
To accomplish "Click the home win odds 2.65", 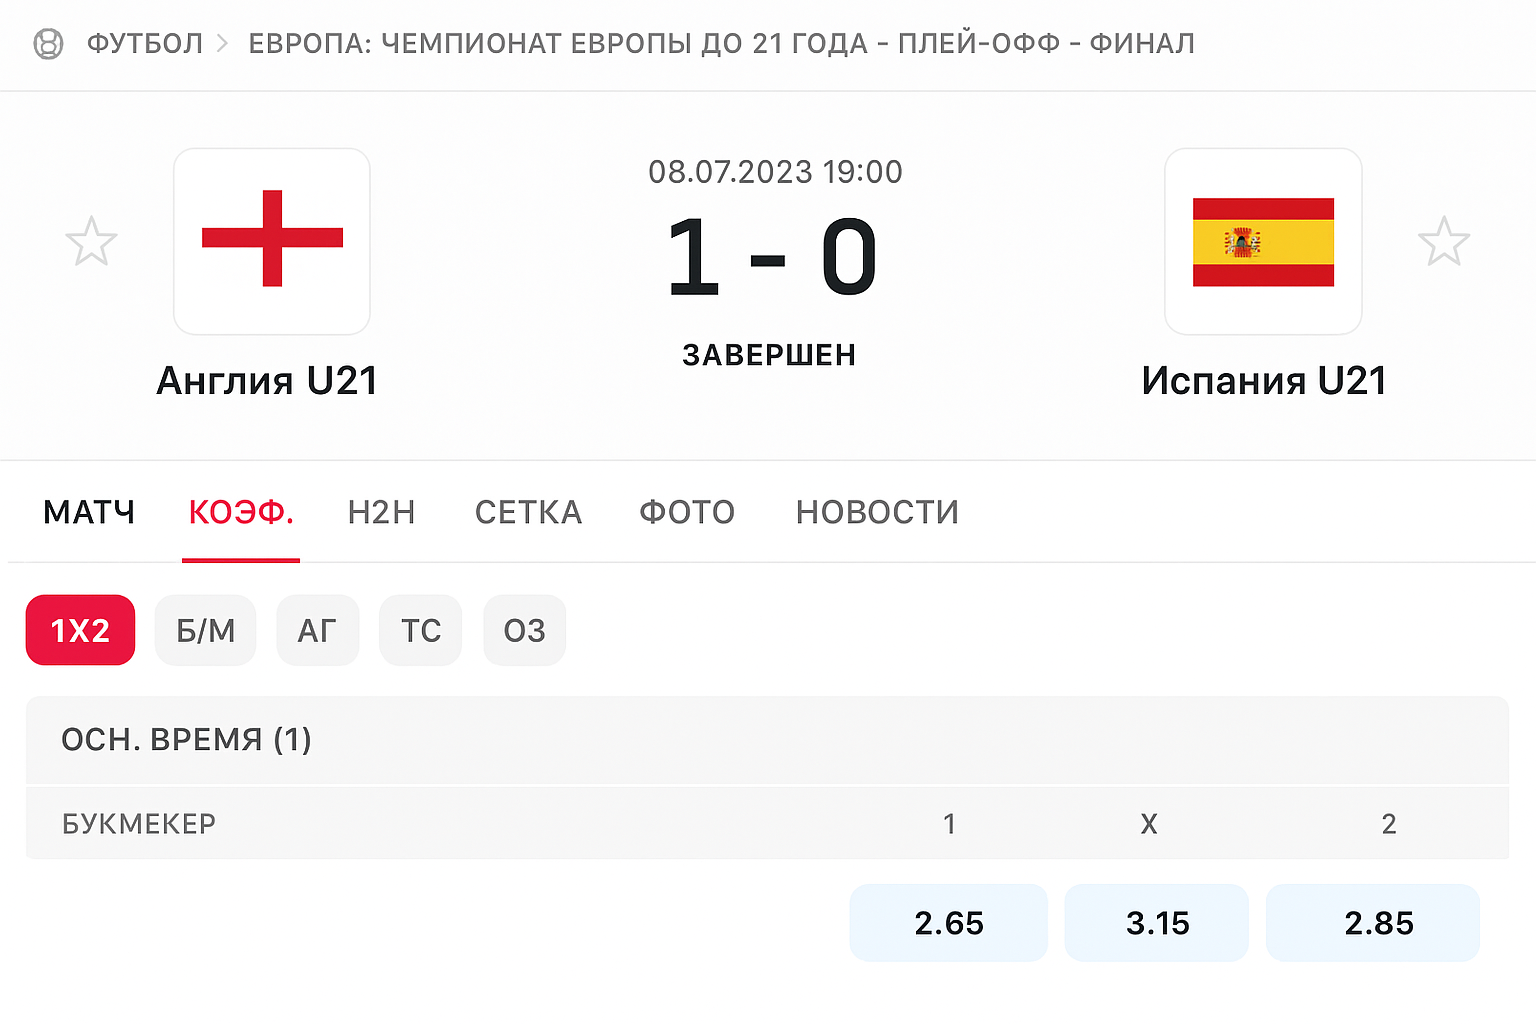I will tap(948, 923).
